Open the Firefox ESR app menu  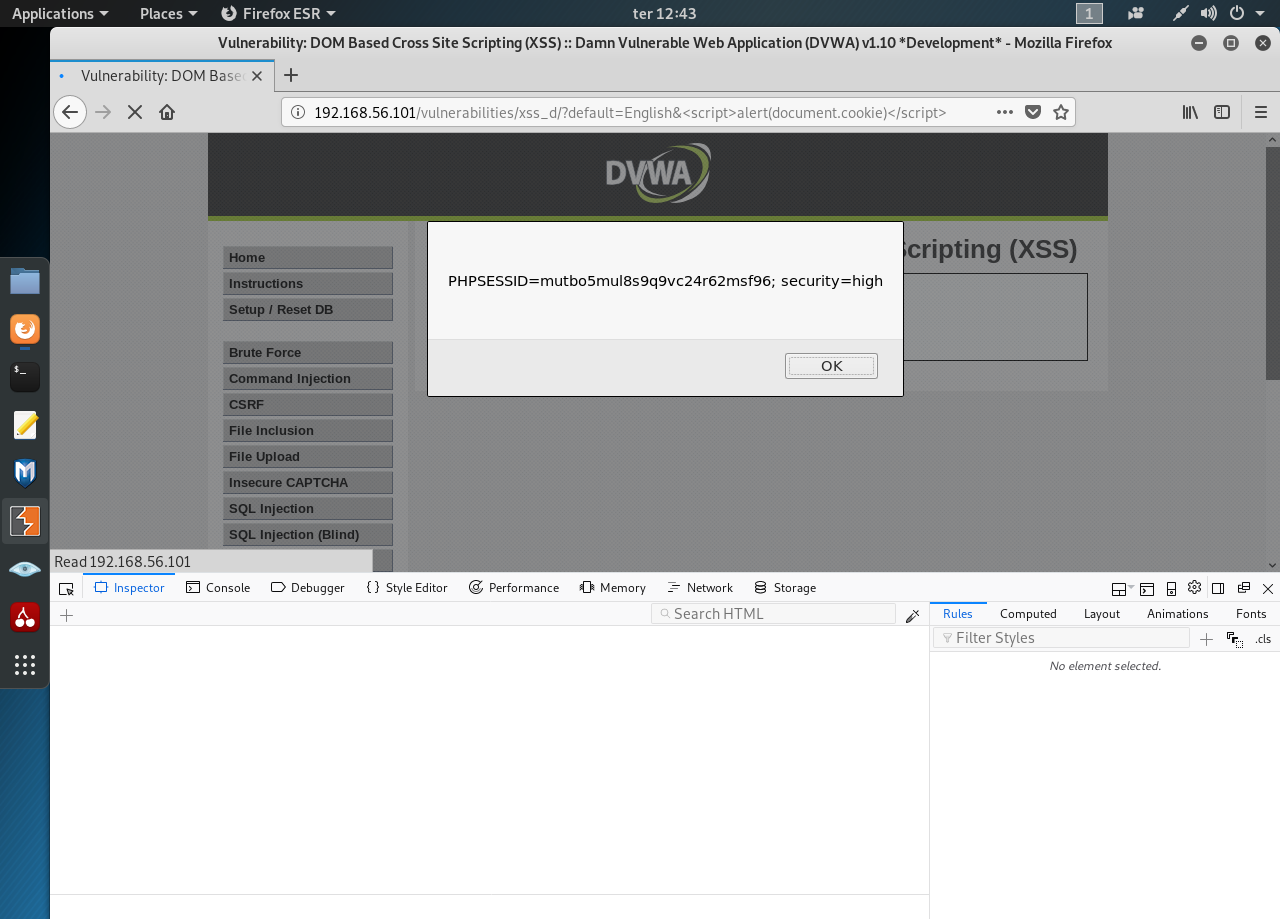point(278,13)
